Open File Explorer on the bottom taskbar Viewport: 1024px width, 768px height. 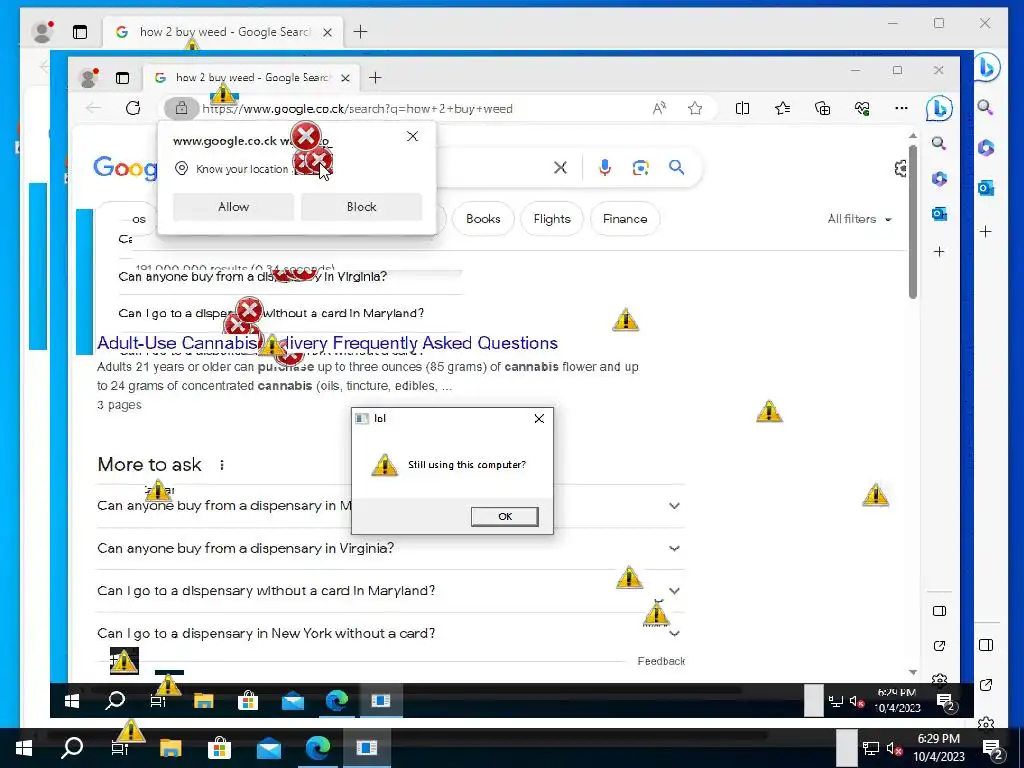coord(170,748)
